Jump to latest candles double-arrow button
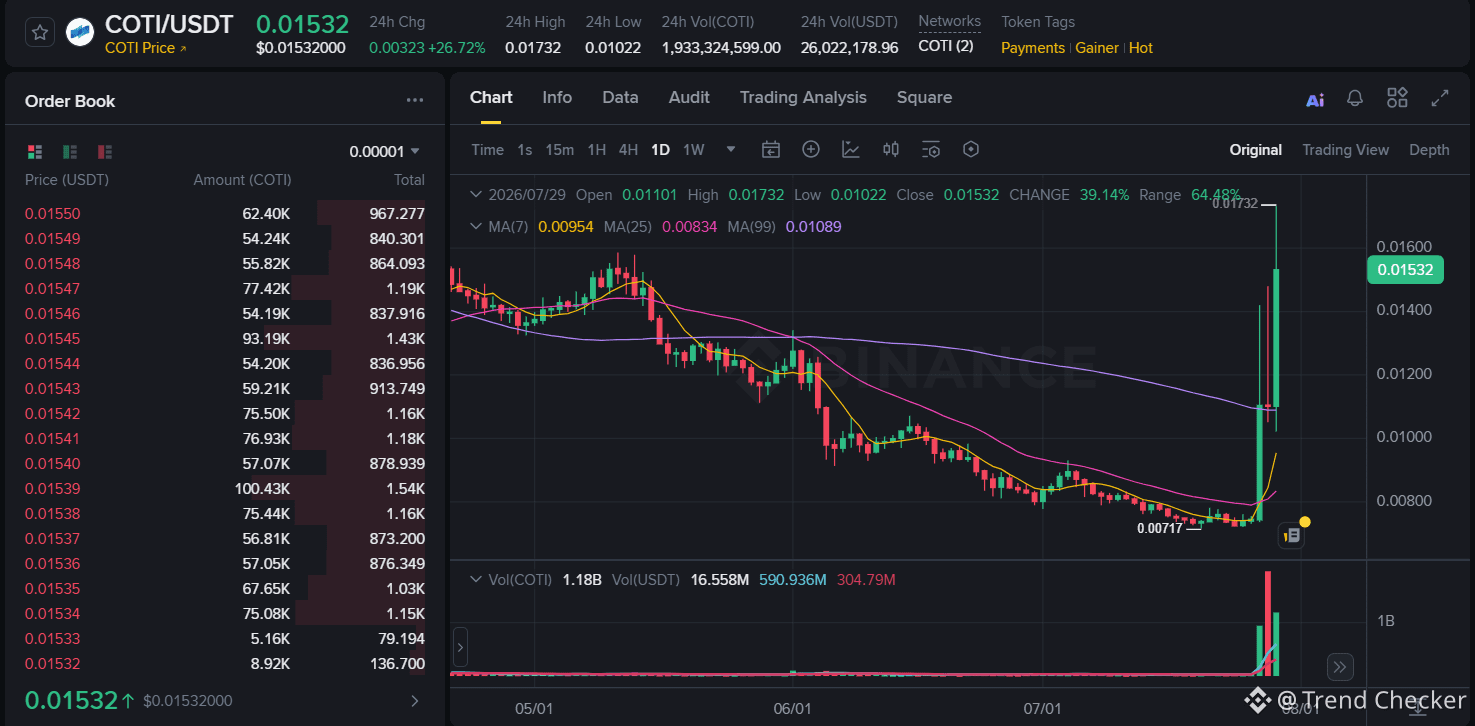The width and height of the screenshot is (1475, 726). click(x=1340, y=667)
